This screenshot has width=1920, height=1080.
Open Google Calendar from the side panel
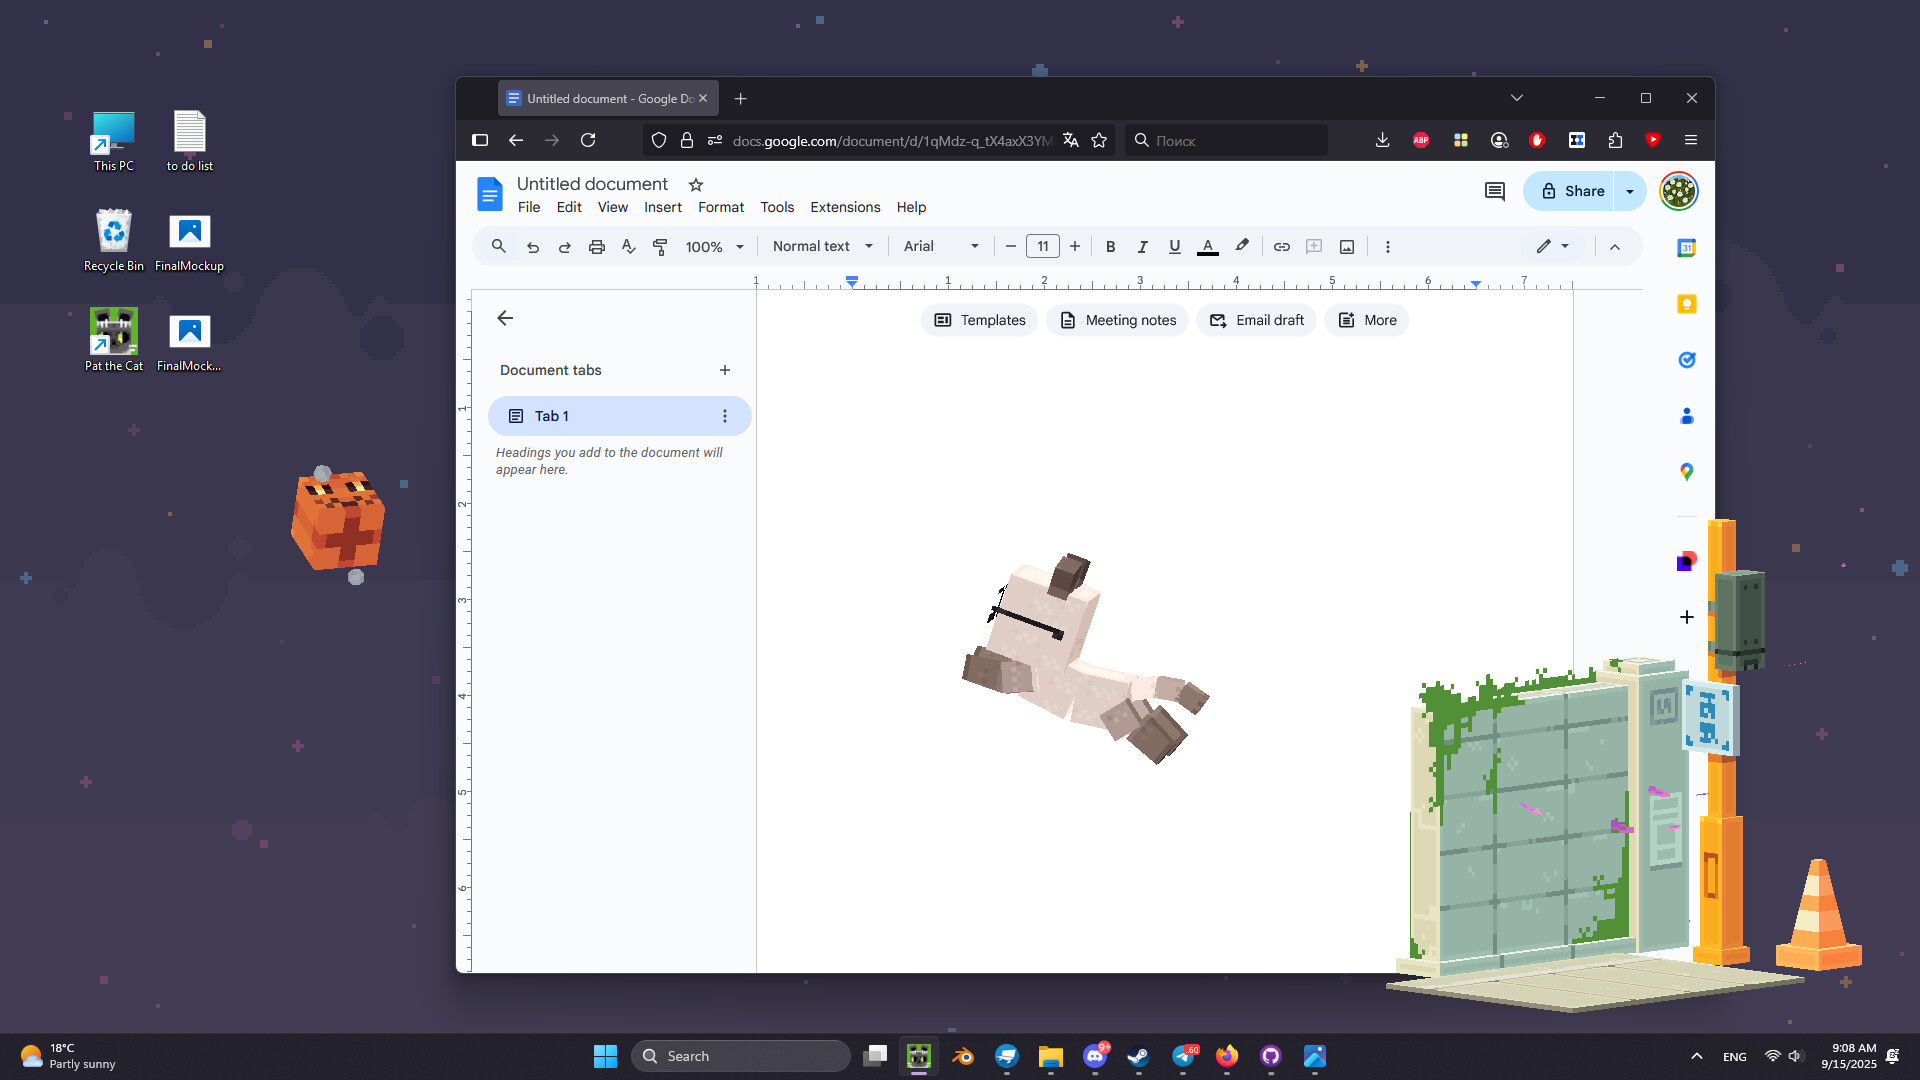(1686, 247)
